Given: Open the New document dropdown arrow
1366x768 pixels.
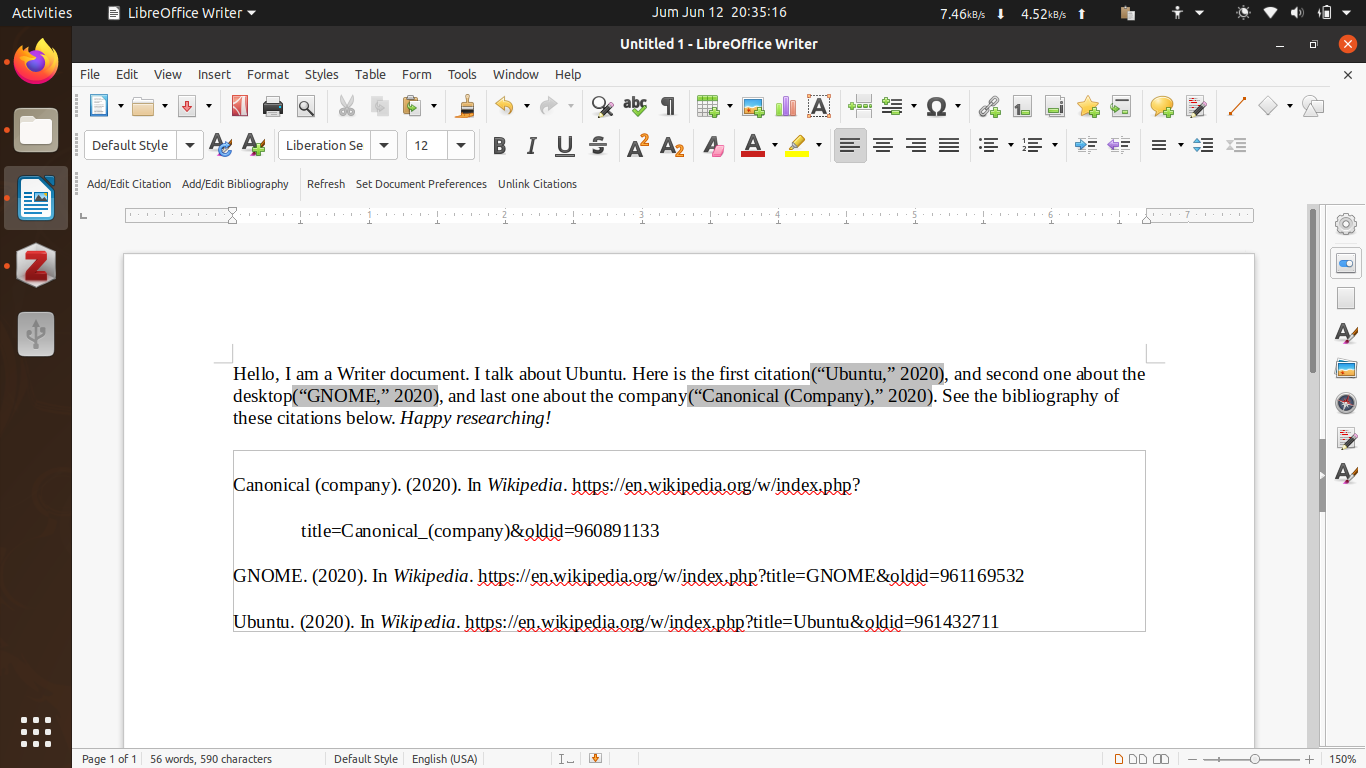Looking at the screenshot, I should [120, 106].
